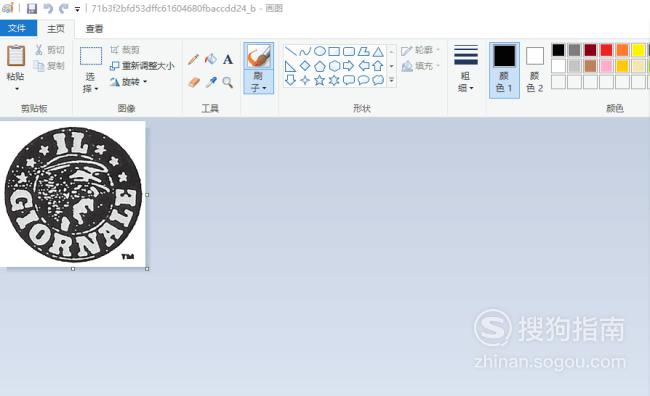Click the Cut scissors button
The image size is (650, 396).
click(49, 50)
